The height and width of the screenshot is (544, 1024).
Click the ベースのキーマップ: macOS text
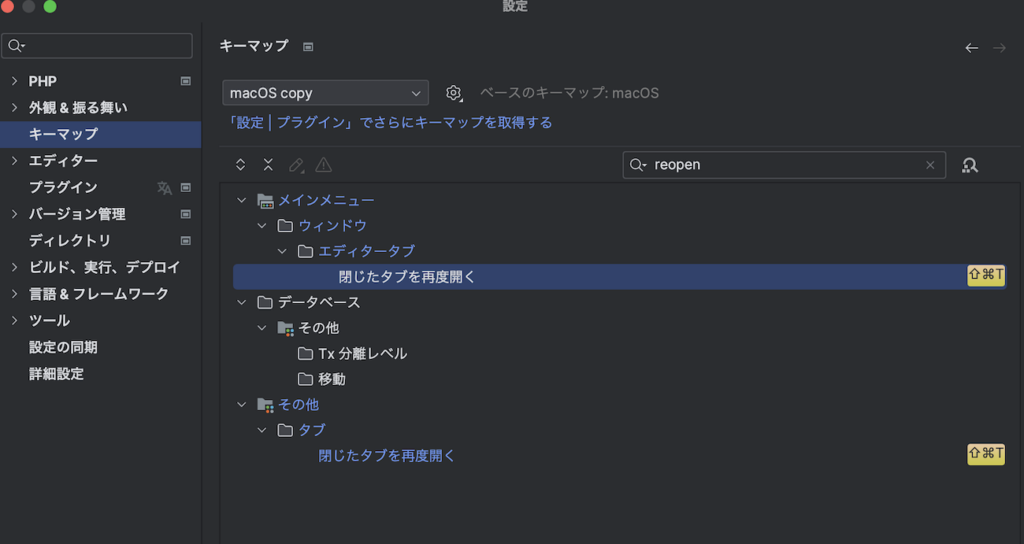pyautogui.click(x=569, y=93)
